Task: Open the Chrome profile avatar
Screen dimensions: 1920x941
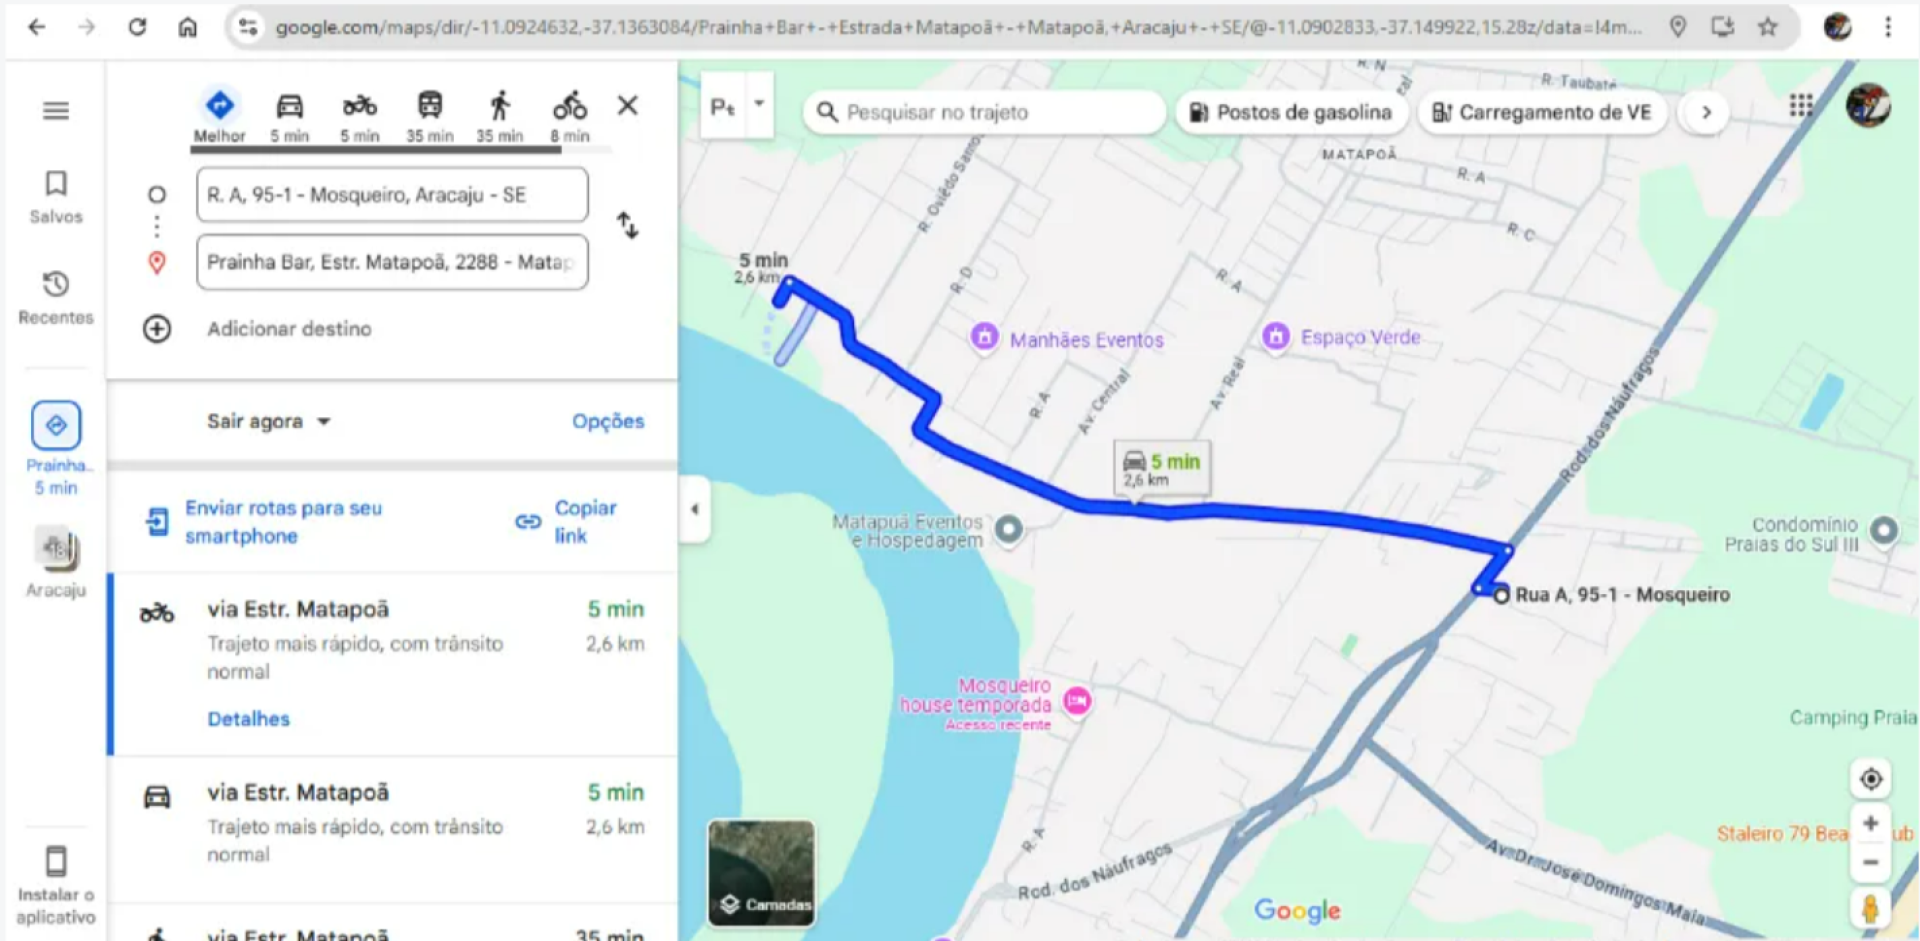Action: click(x=1837, y=27)
